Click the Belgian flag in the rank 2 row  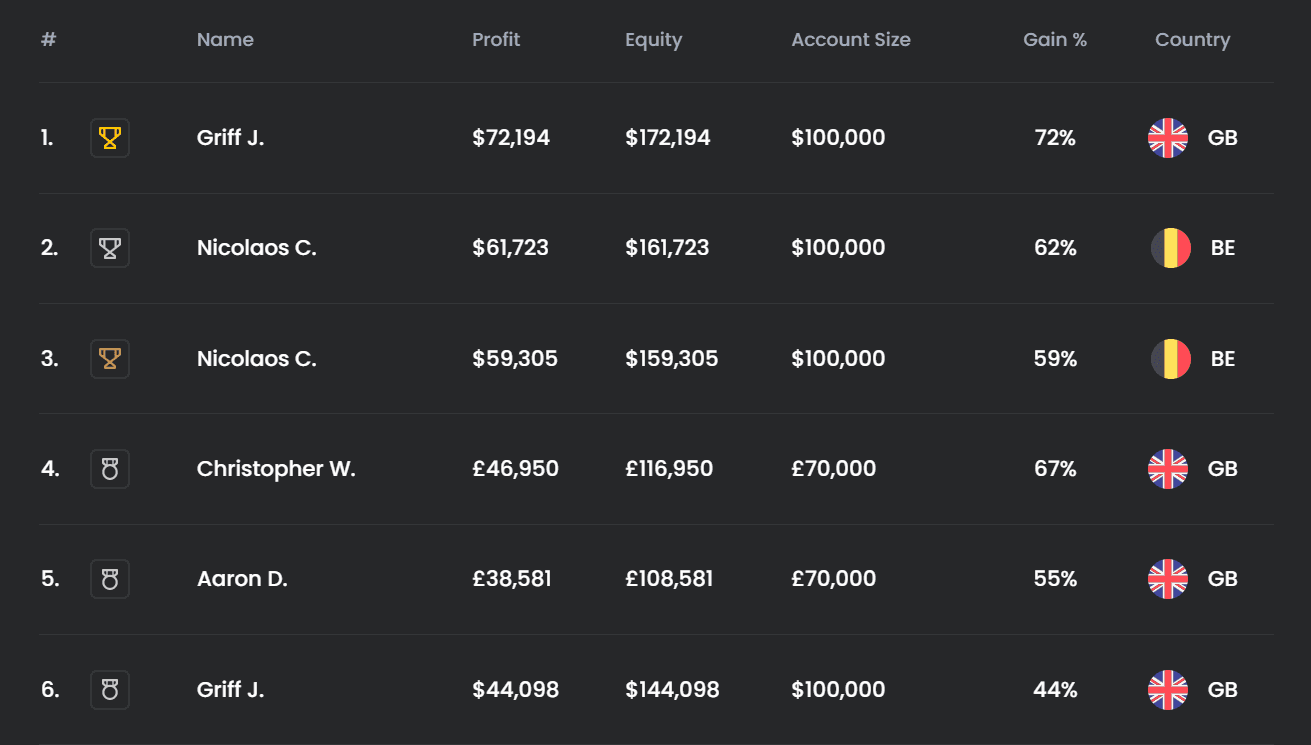point(1170,248)
